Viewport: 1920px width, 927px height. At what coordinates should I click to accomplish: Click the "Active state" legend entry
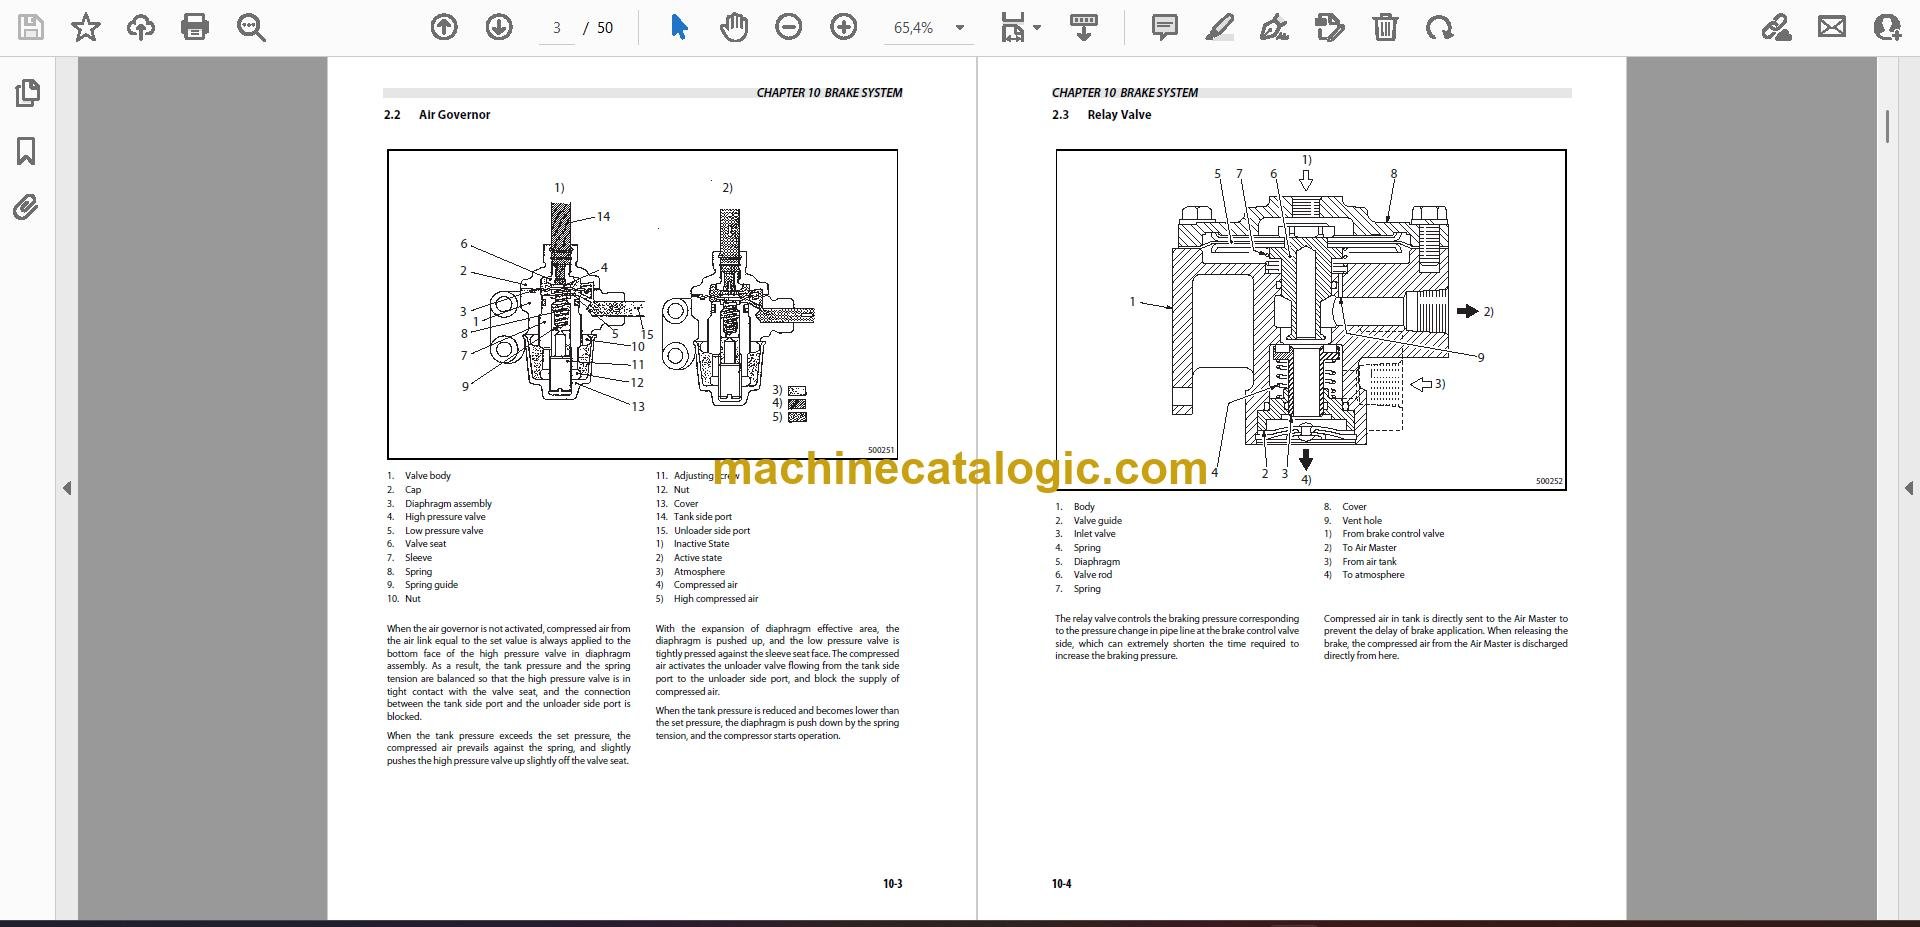point(697,558)
